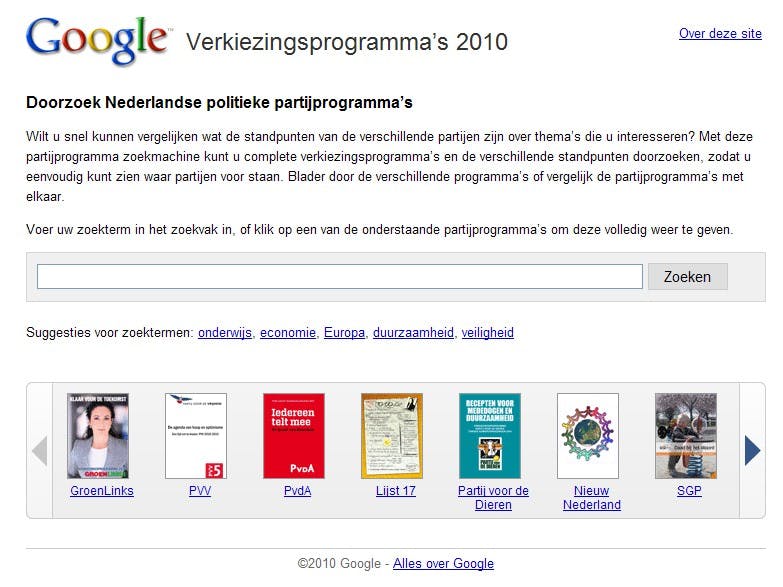Image resolution: width=783 pixels, height=587 pixels.
Task: Open the Nieuw Nederland programme cover
Action: [x=588, y=436]
